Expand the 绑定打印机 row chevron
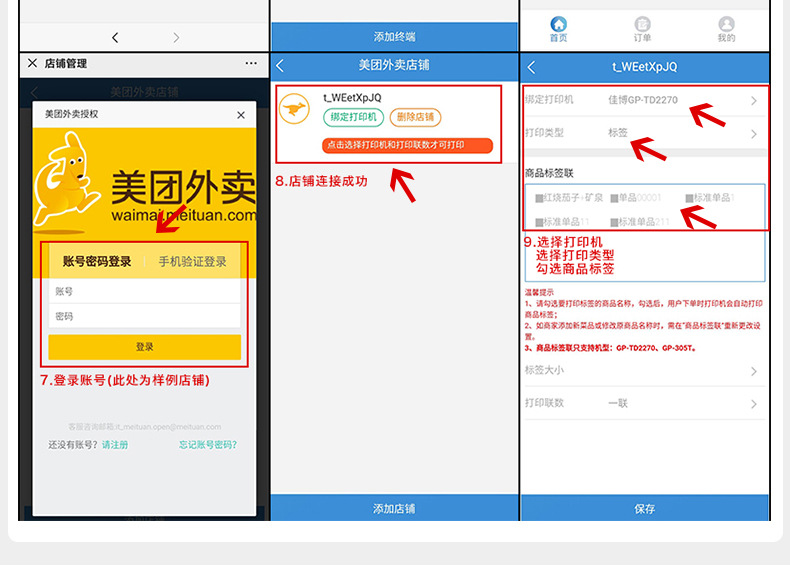The image size is (790, 579). (x=754, y=100)
